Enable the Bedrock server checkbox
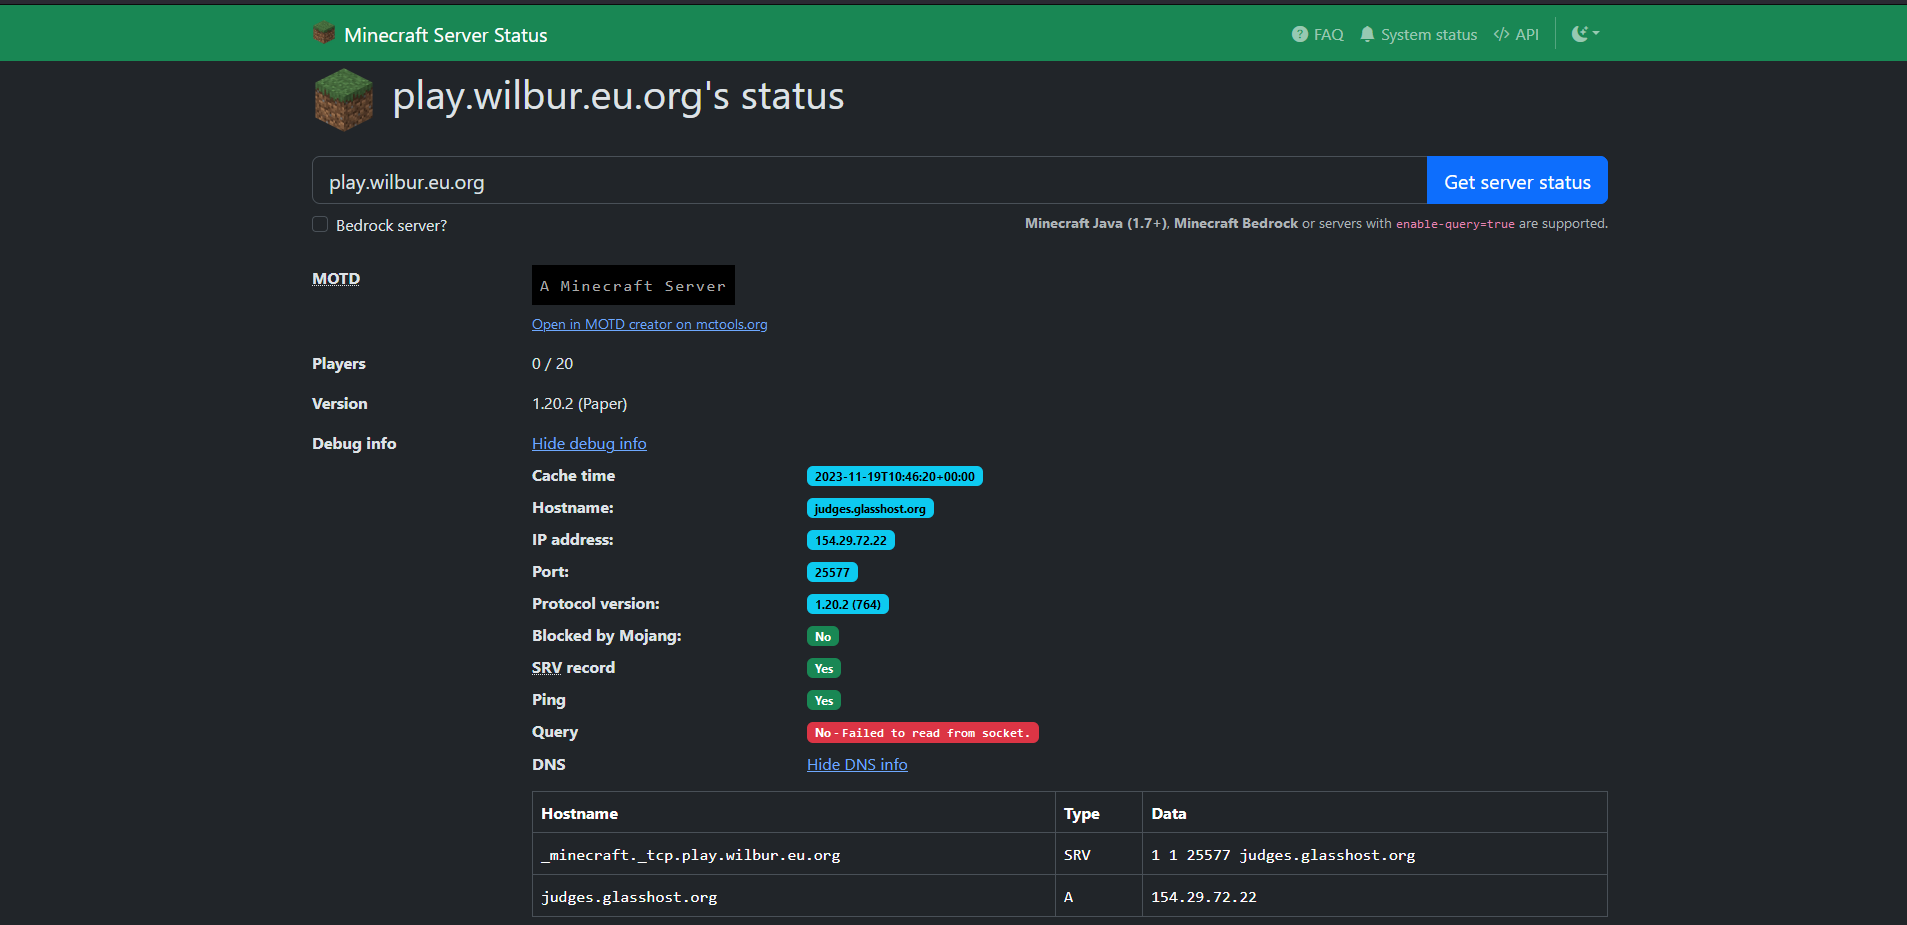Screen dimensions: 1907x925 (x=320, y=224)
